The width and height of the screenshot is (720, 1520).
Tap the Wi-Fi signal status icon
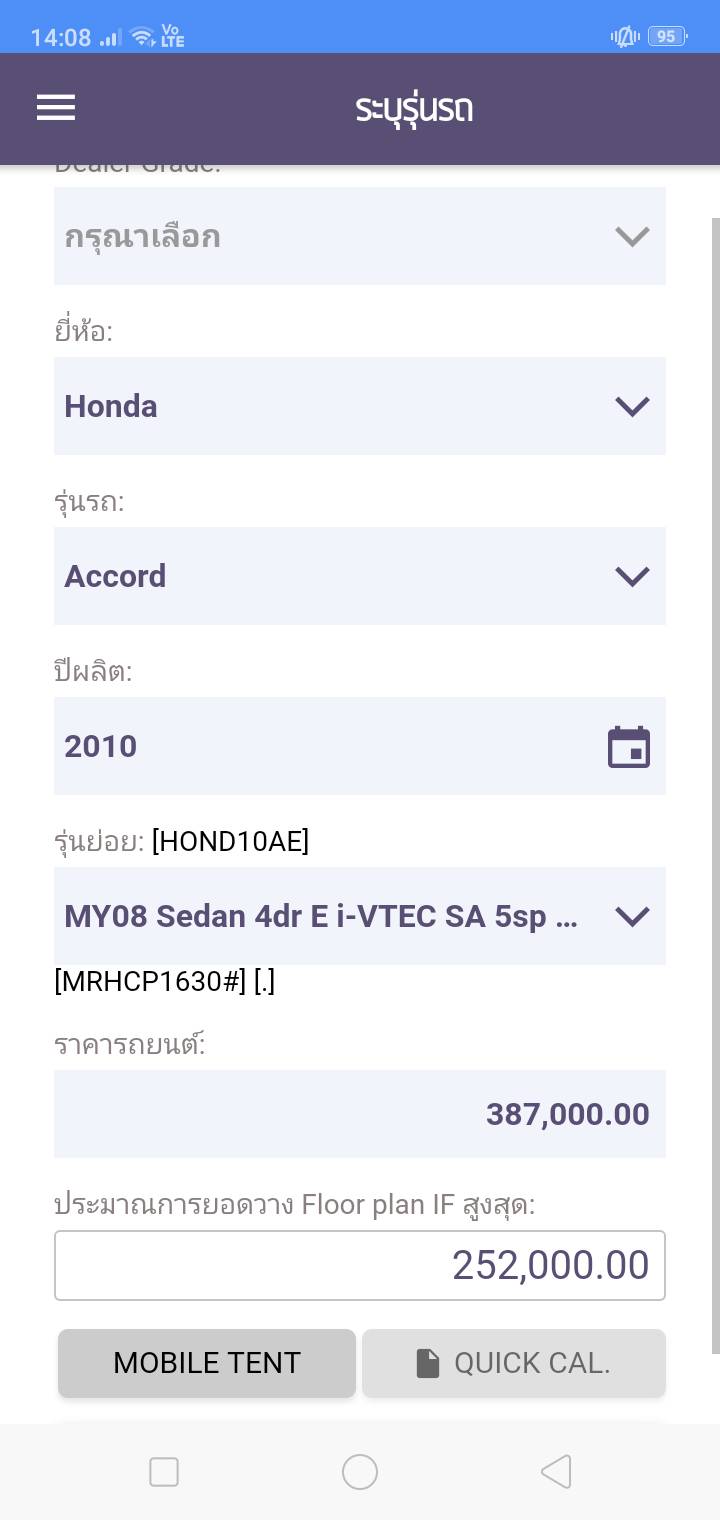click(x=143, y=37)
